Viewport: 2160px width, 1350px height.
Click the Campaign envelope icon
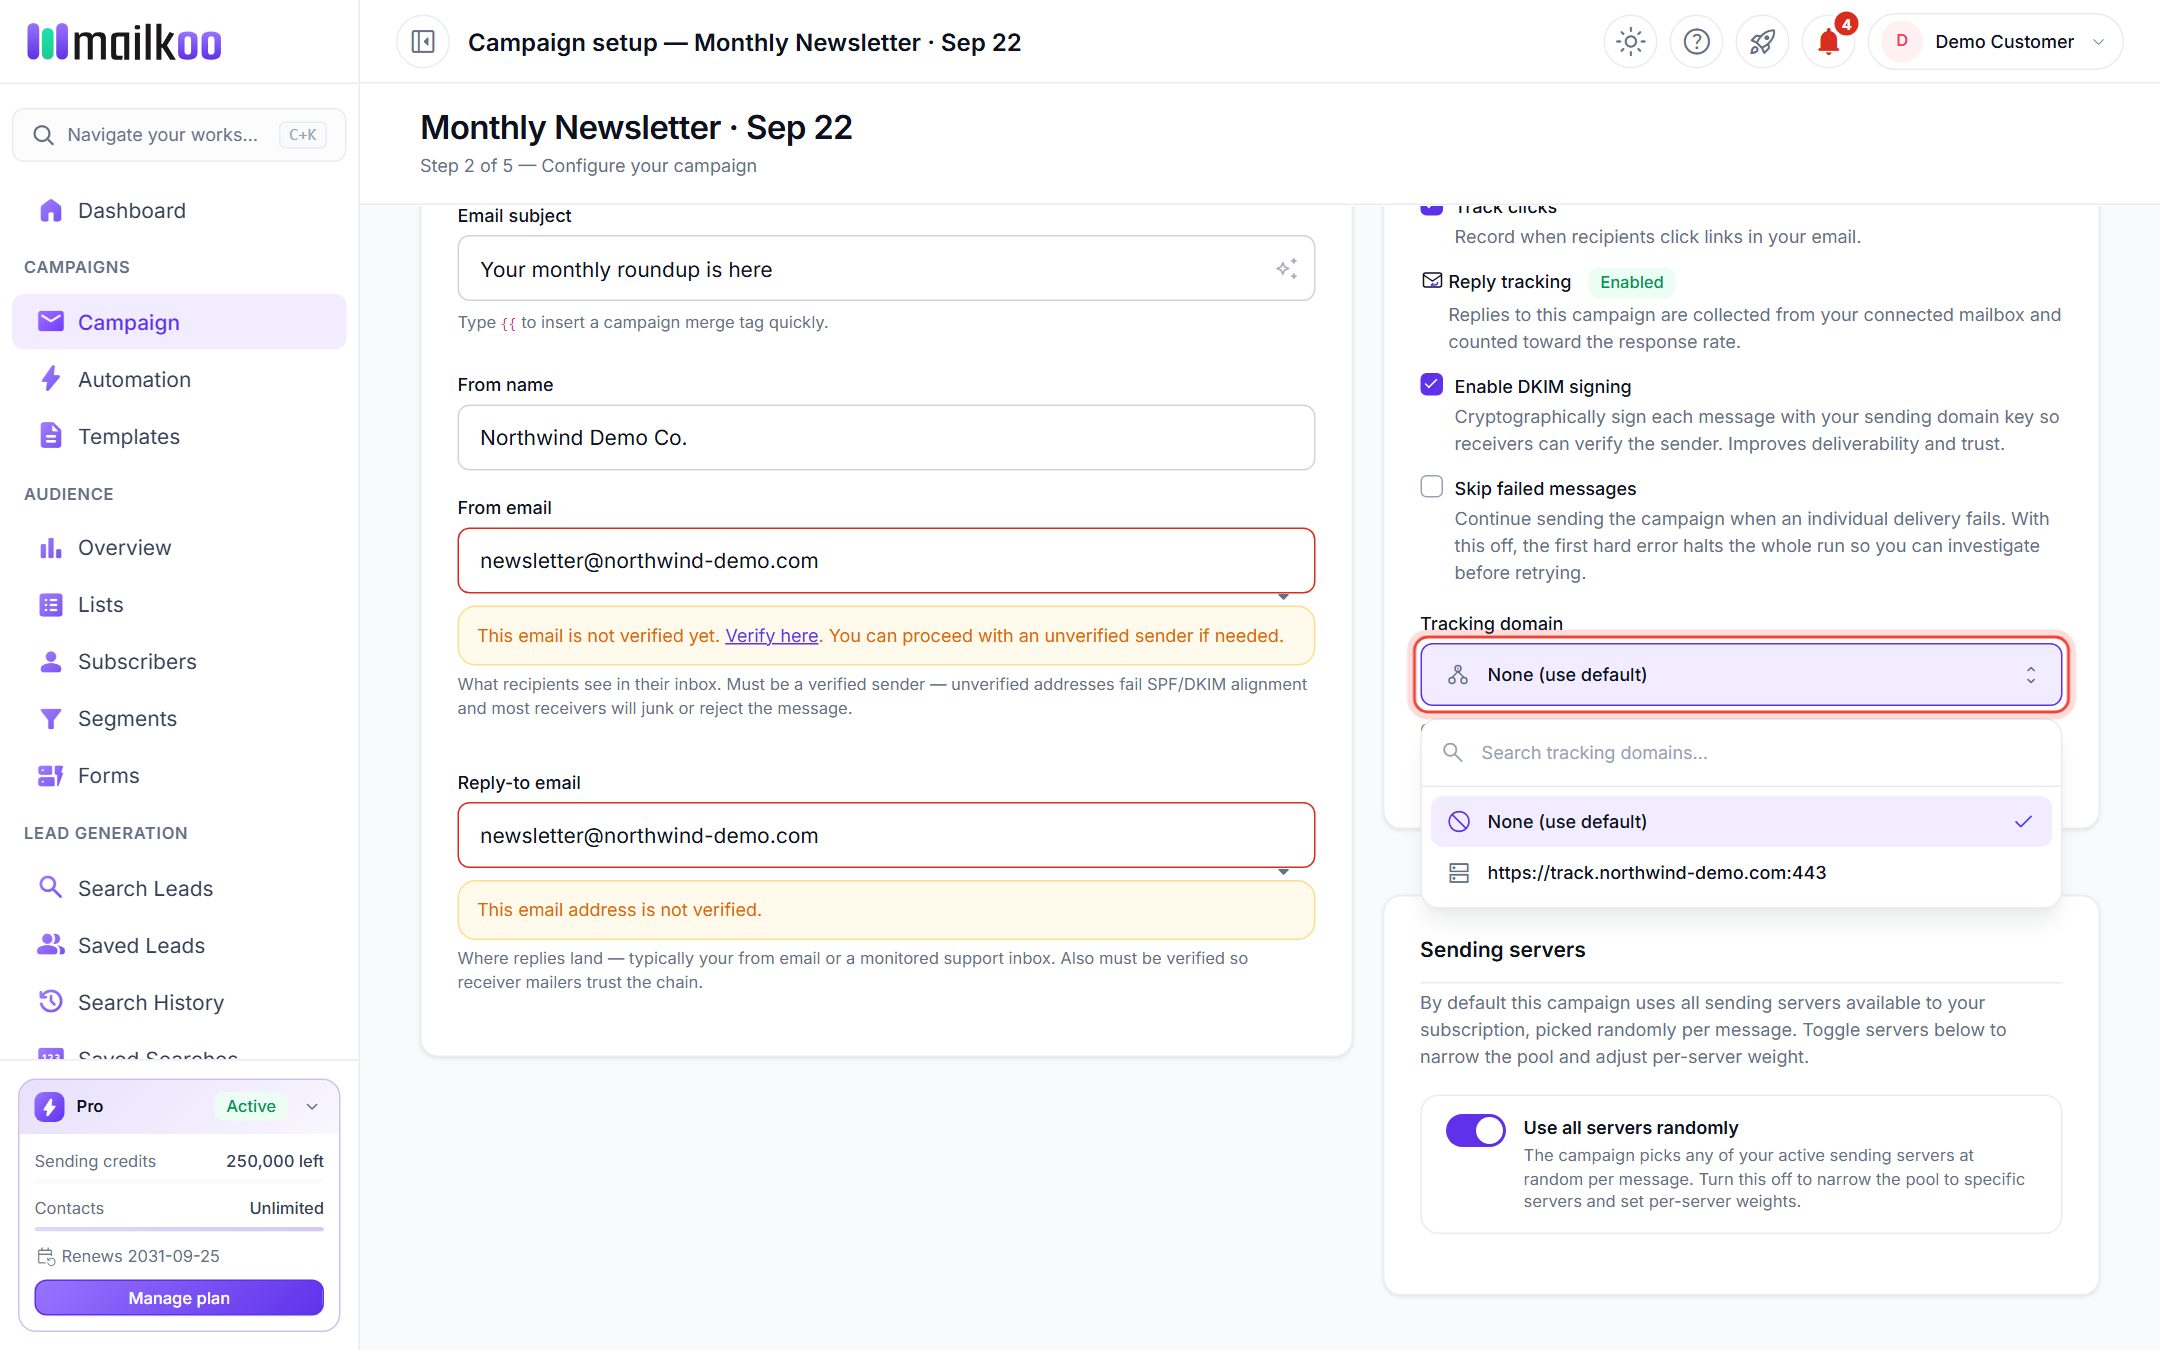[50, 321]
